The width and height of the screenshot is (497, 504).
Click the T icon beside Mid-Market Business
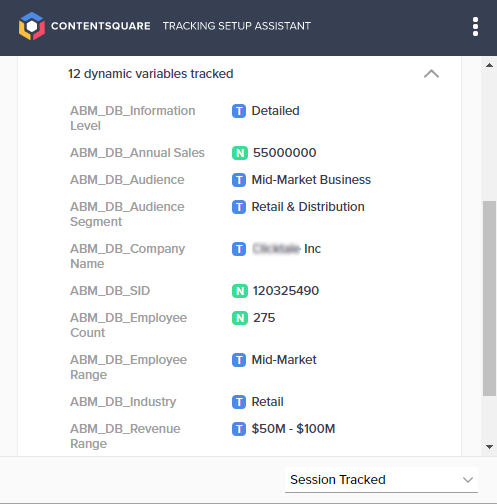[x=239, y=180]
